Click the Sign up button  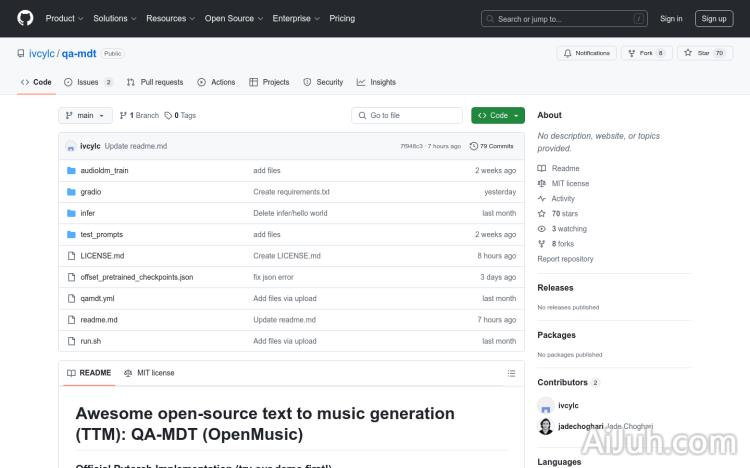(714, 19)
